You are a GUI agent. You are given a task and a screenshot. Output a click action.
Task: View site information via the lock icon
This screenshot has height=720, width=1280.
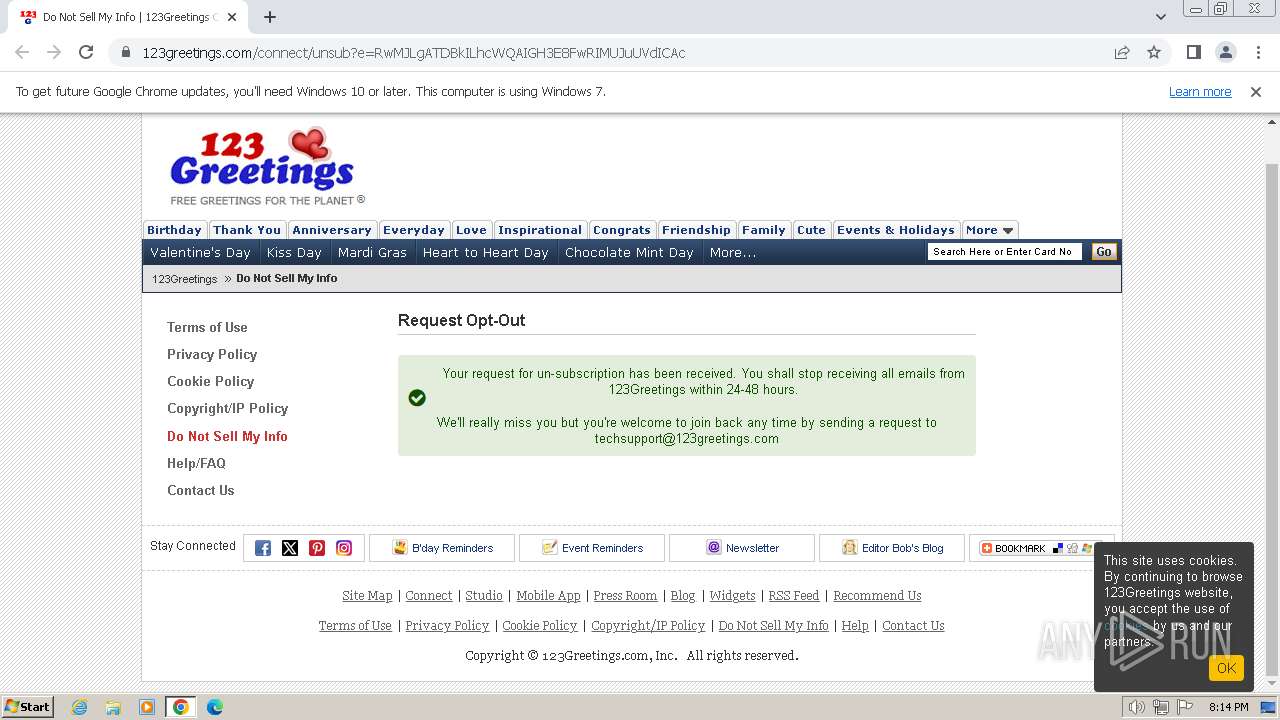[x=126, y=53]
